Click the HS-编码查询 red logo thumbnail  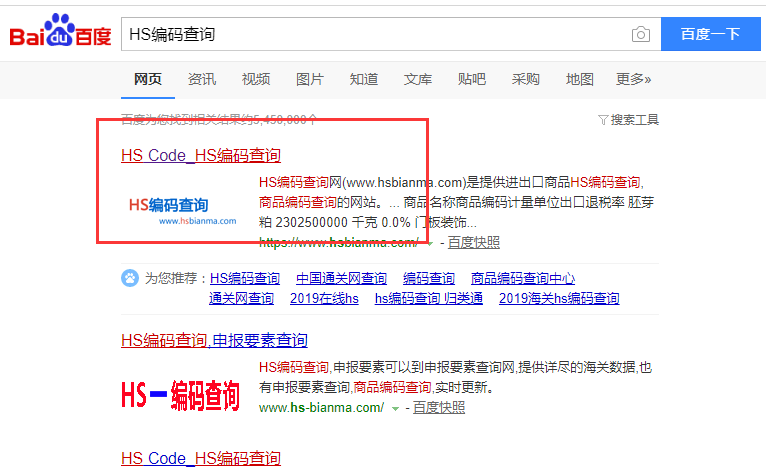coord(181,395)
